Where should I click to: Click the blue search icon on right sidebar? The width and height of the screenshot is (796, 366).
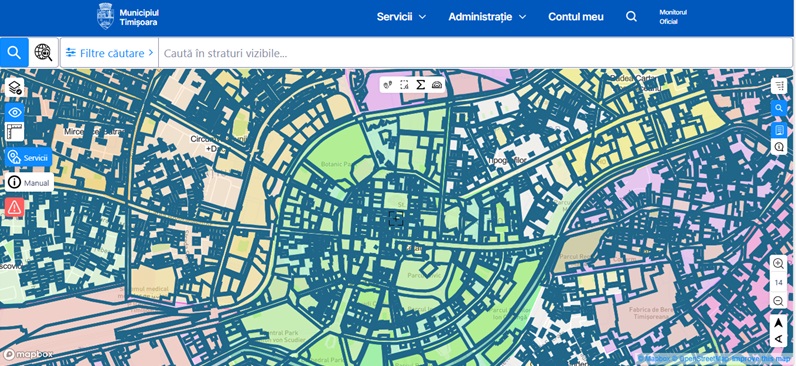tap(779, 108)
